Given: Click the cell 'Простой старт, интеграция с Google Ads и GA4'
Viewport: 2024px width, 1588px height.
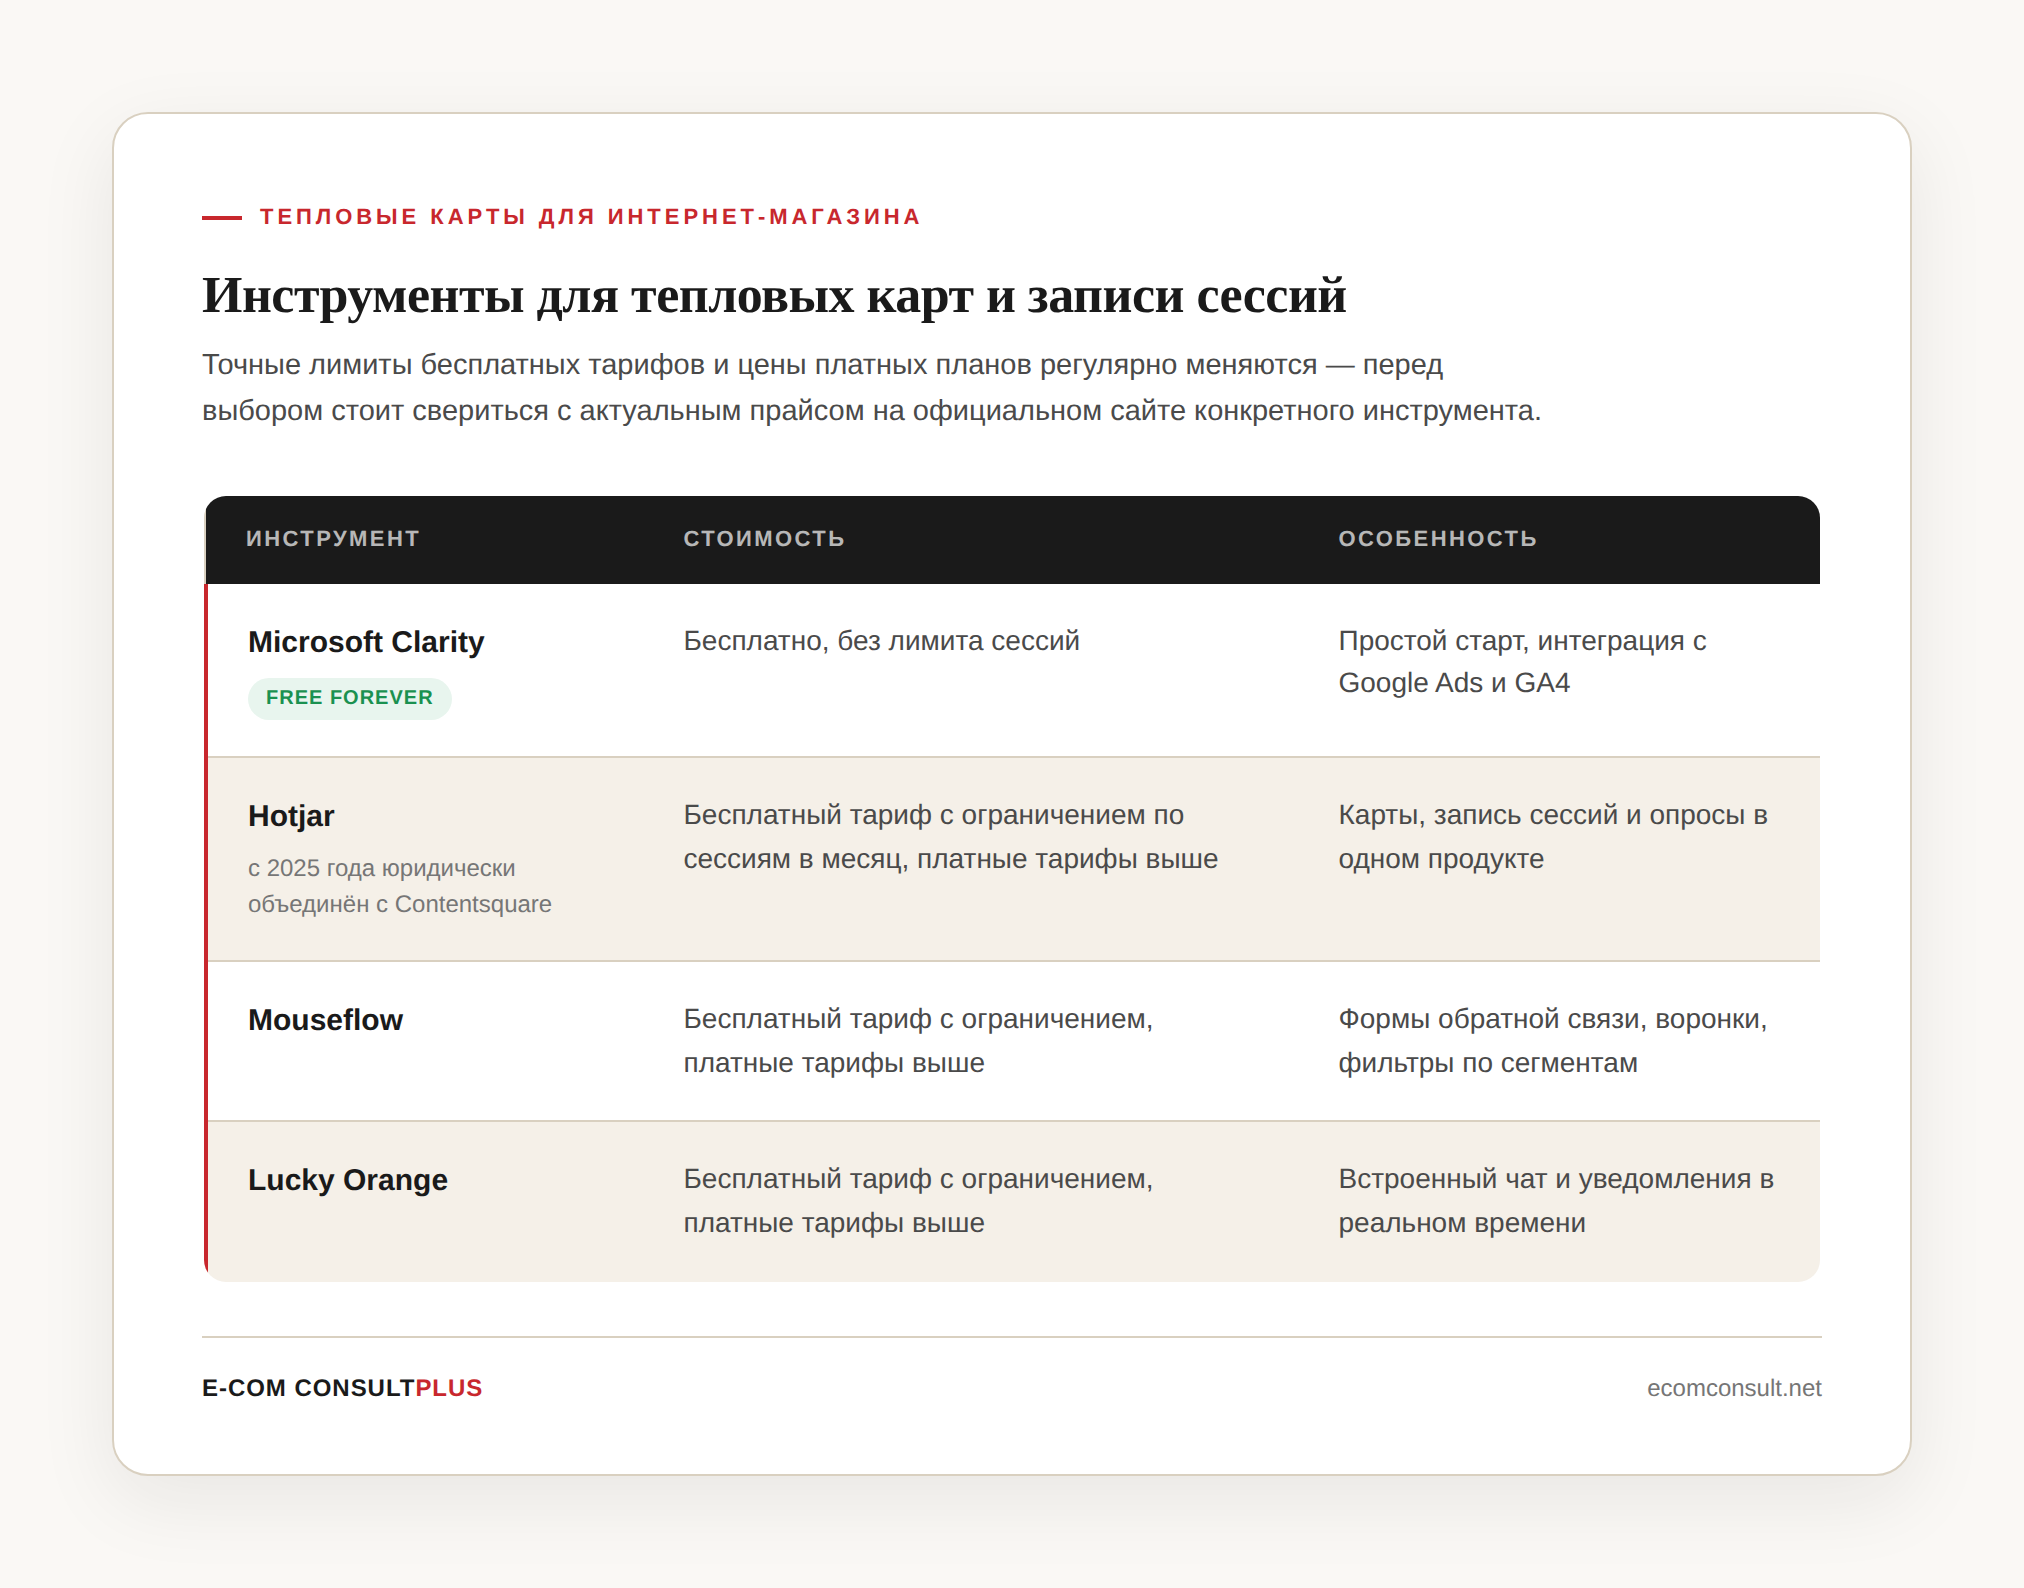Looking at the screenshot, I should coord(1522,662).
